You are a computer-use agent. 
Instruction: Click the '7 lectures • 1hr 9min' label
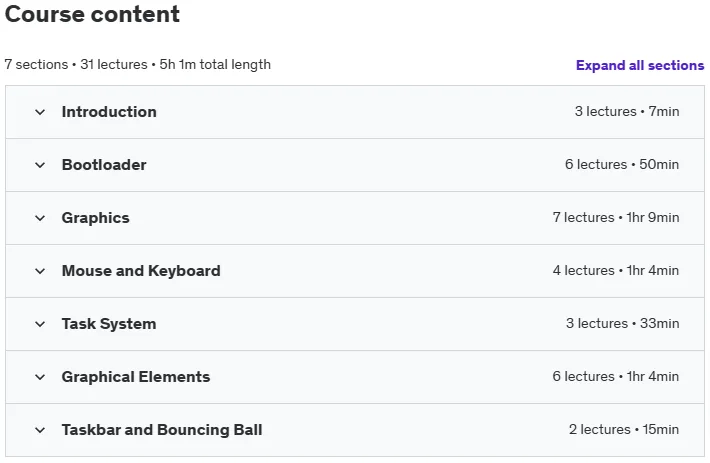coord(616,217)
